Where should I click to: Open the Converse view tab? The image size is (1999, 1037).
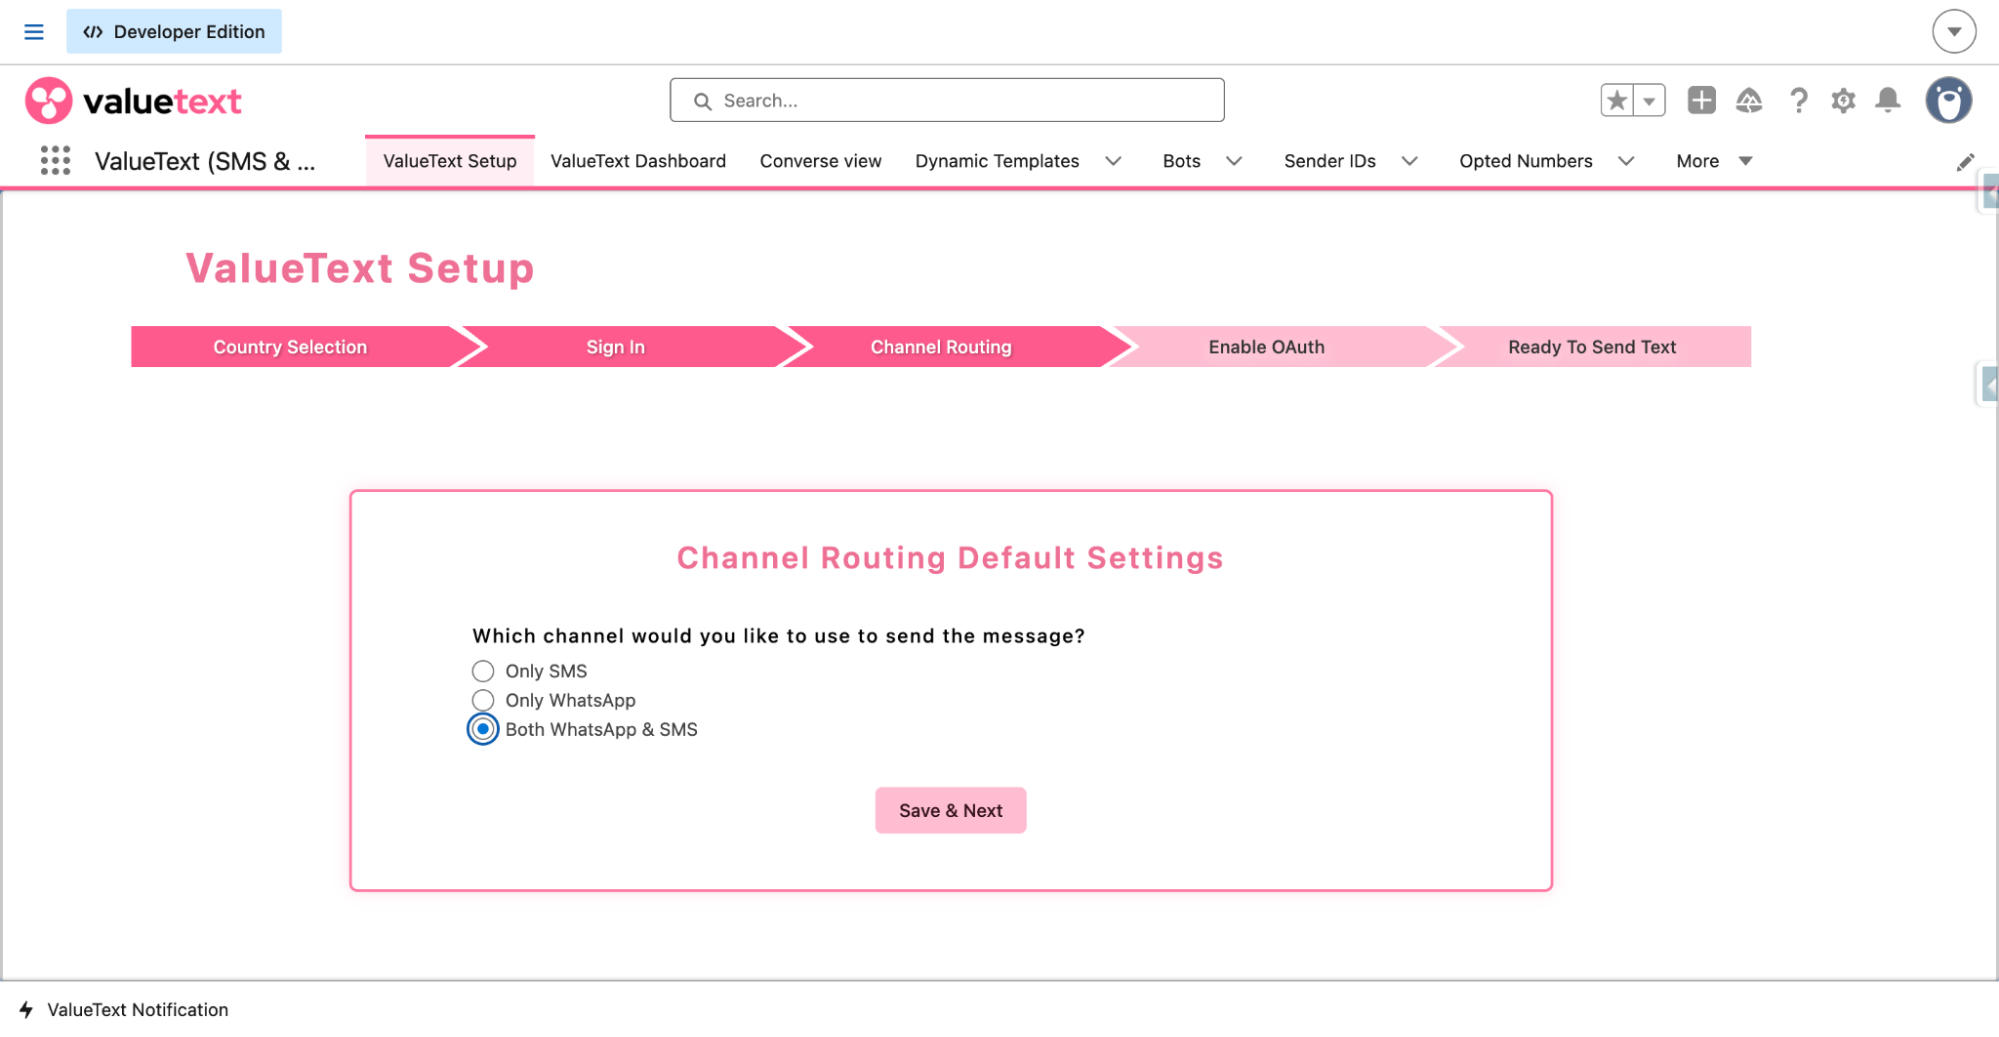[x=820, y=161]
